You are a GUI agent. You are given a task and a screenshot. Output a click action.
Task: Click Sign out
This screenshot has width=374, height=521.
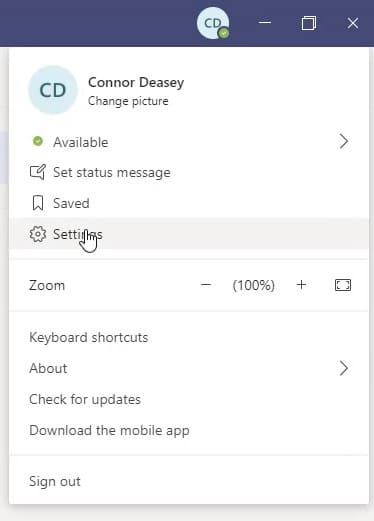point(55,481)
